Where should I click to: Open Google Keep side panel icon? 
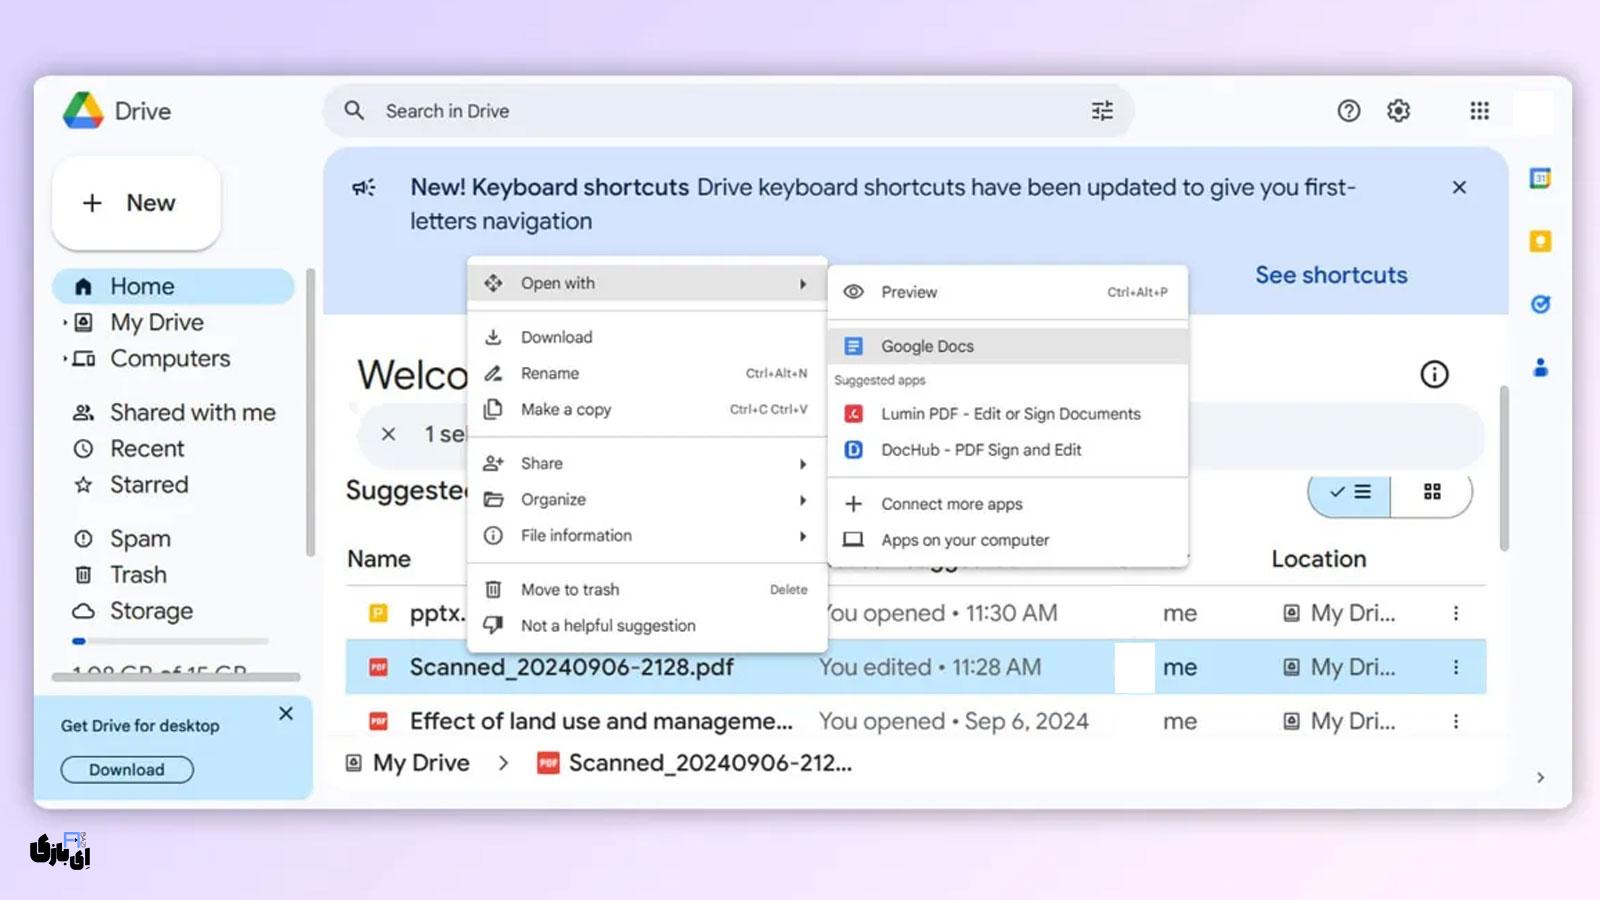1541,241
